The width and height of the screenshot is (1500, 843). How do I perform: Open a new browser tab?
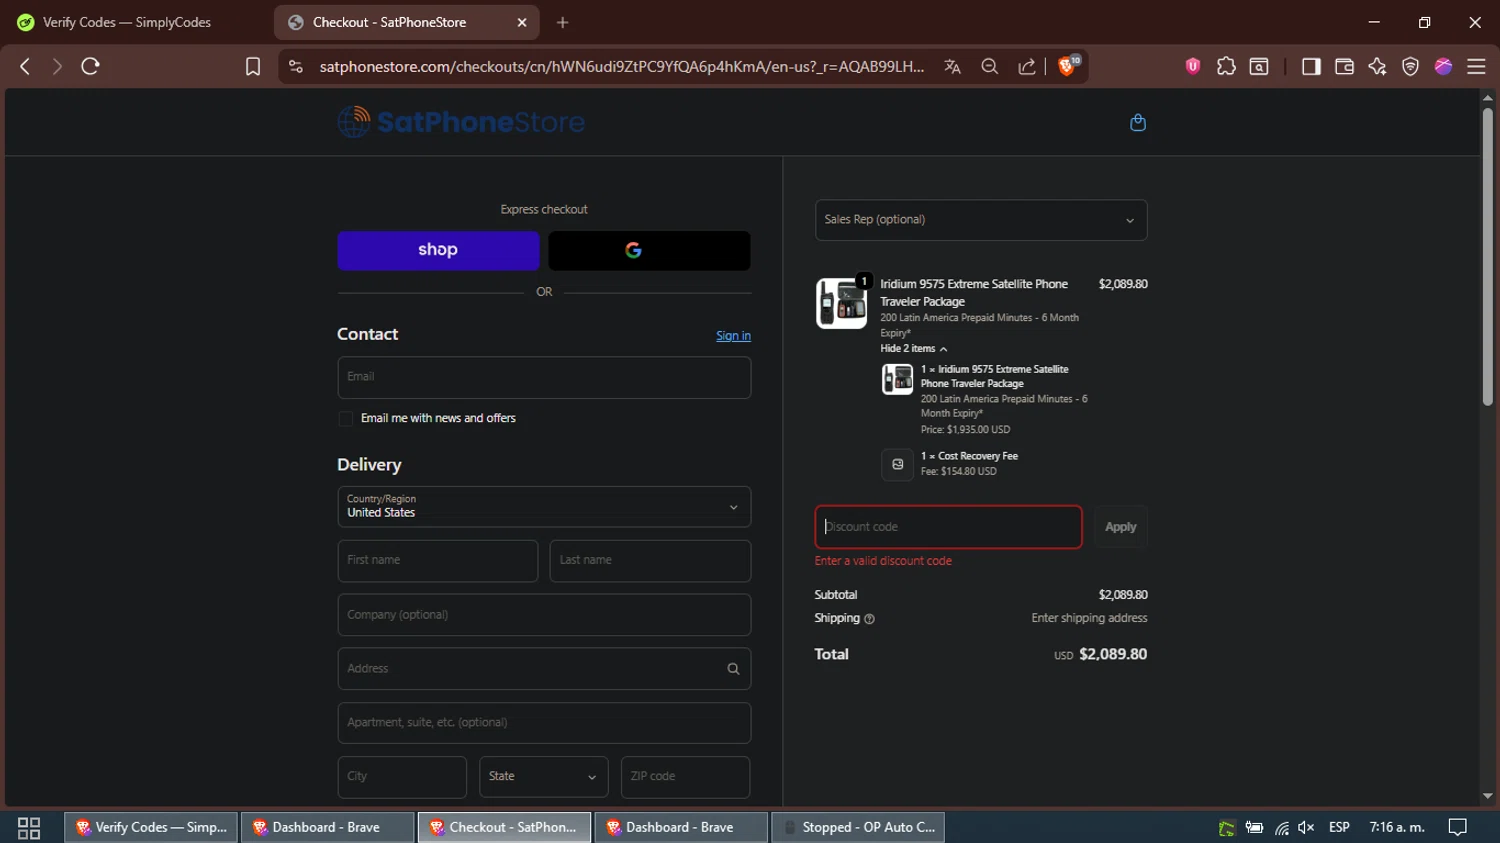pyautogui.click(x=562, y=22)
